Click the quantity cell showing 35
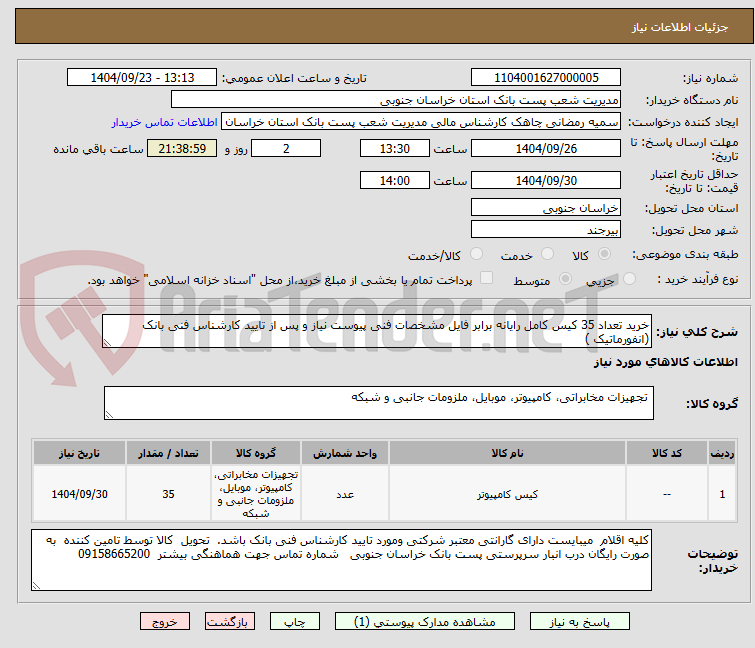Screen dimensions: 755x648 pos(168,494)
